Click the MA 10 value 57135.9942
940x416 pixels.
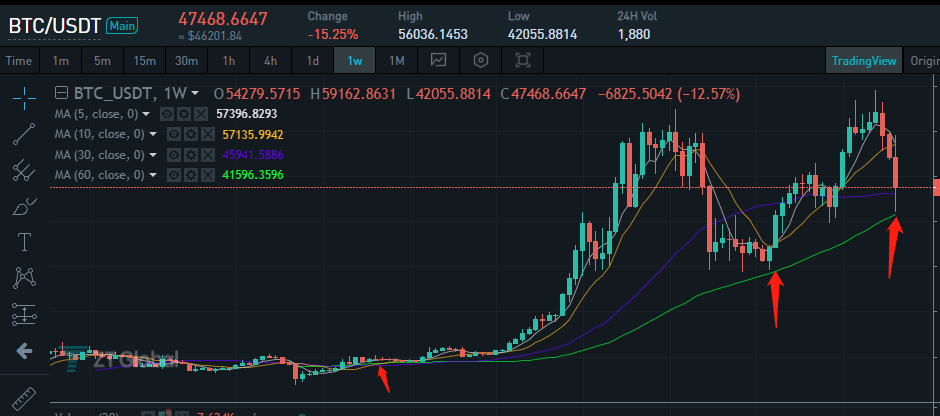coord(252,134)
